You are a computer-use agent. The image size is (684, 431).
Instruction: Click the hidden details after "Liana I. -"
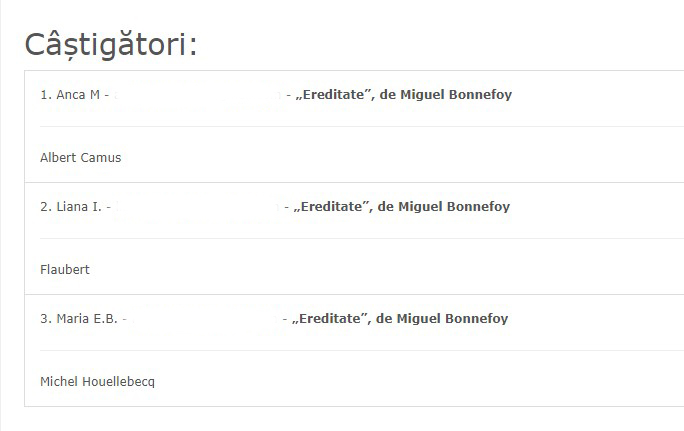tap(198, 207)
